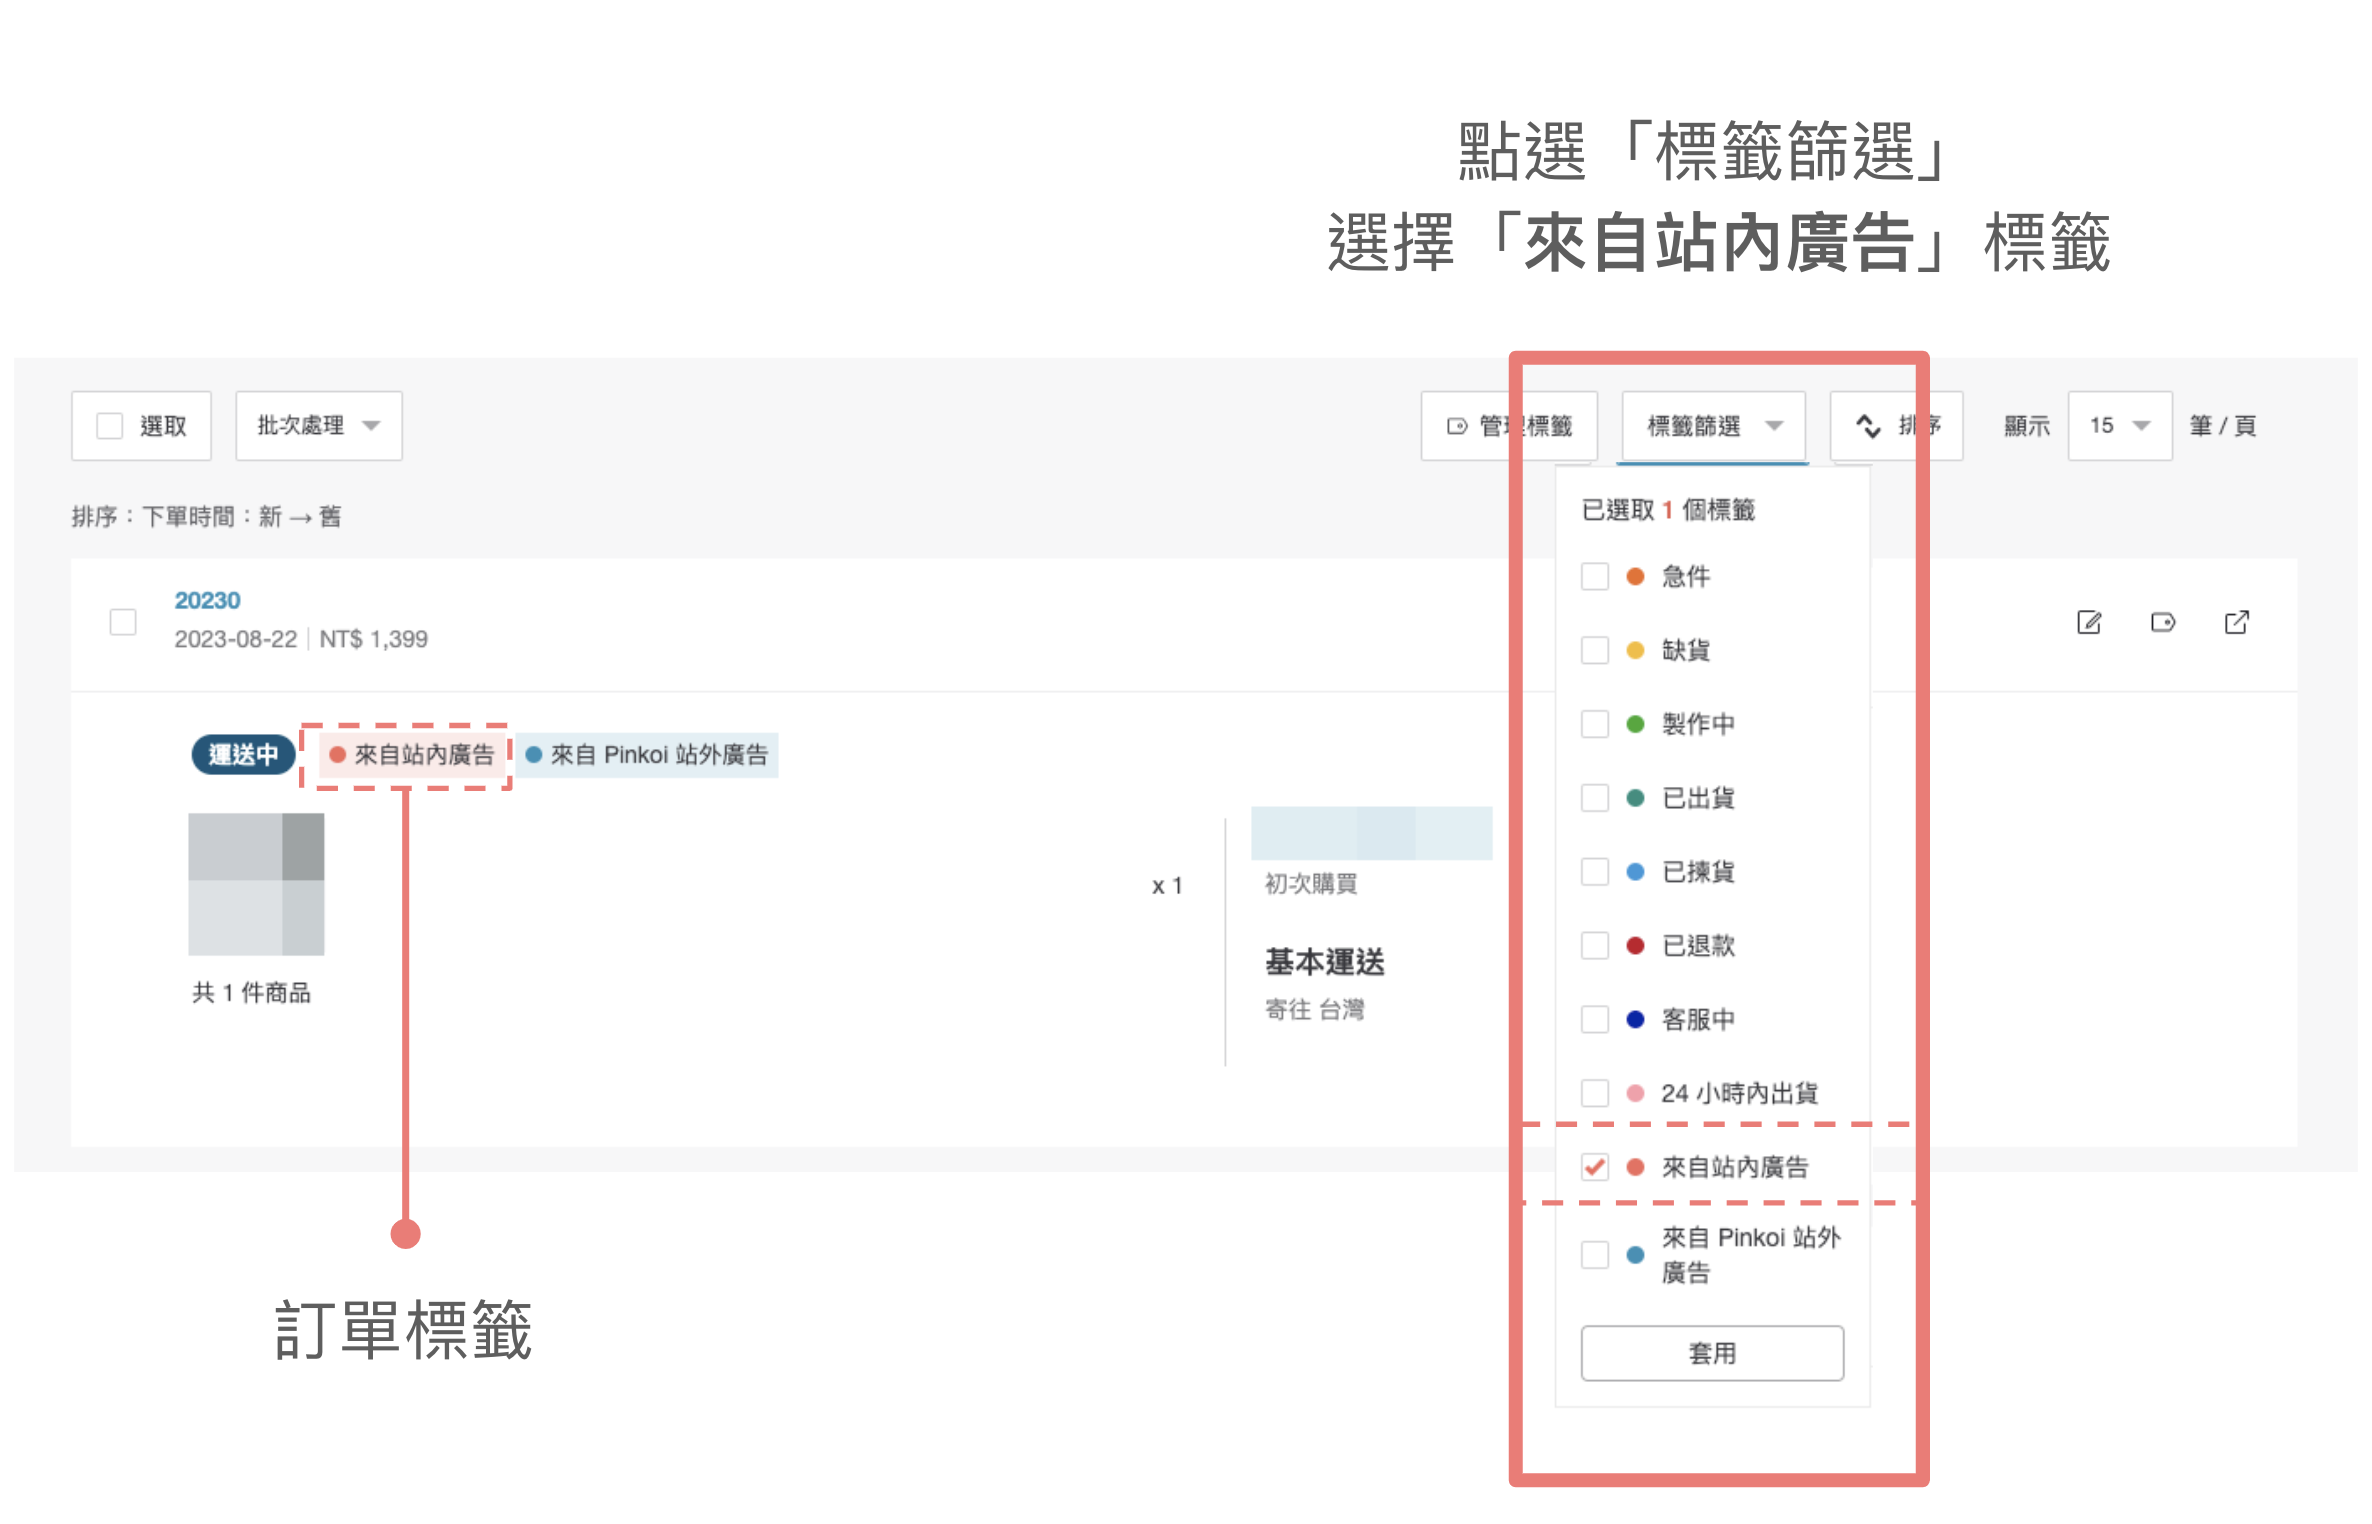Click the 運送中 status badge
The image size is (2372, 1524).
(243, 755)
